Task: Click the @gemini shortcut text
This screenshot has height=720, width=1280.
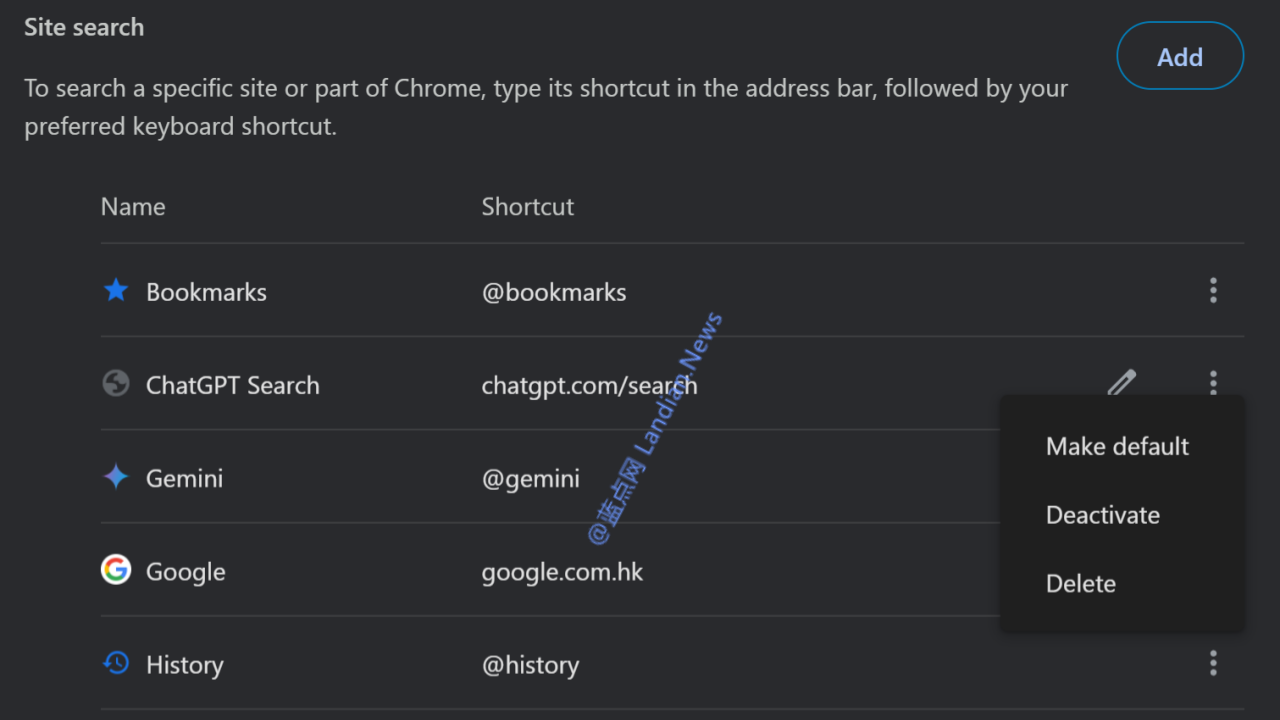Action: [530, 478]
